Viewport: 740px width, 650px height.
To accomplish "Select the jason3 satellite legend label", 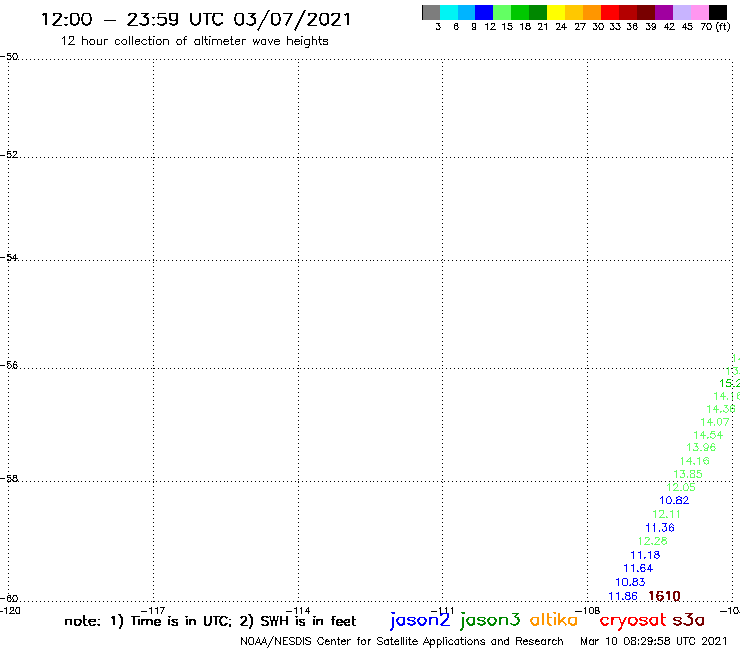I will [490, 620].
